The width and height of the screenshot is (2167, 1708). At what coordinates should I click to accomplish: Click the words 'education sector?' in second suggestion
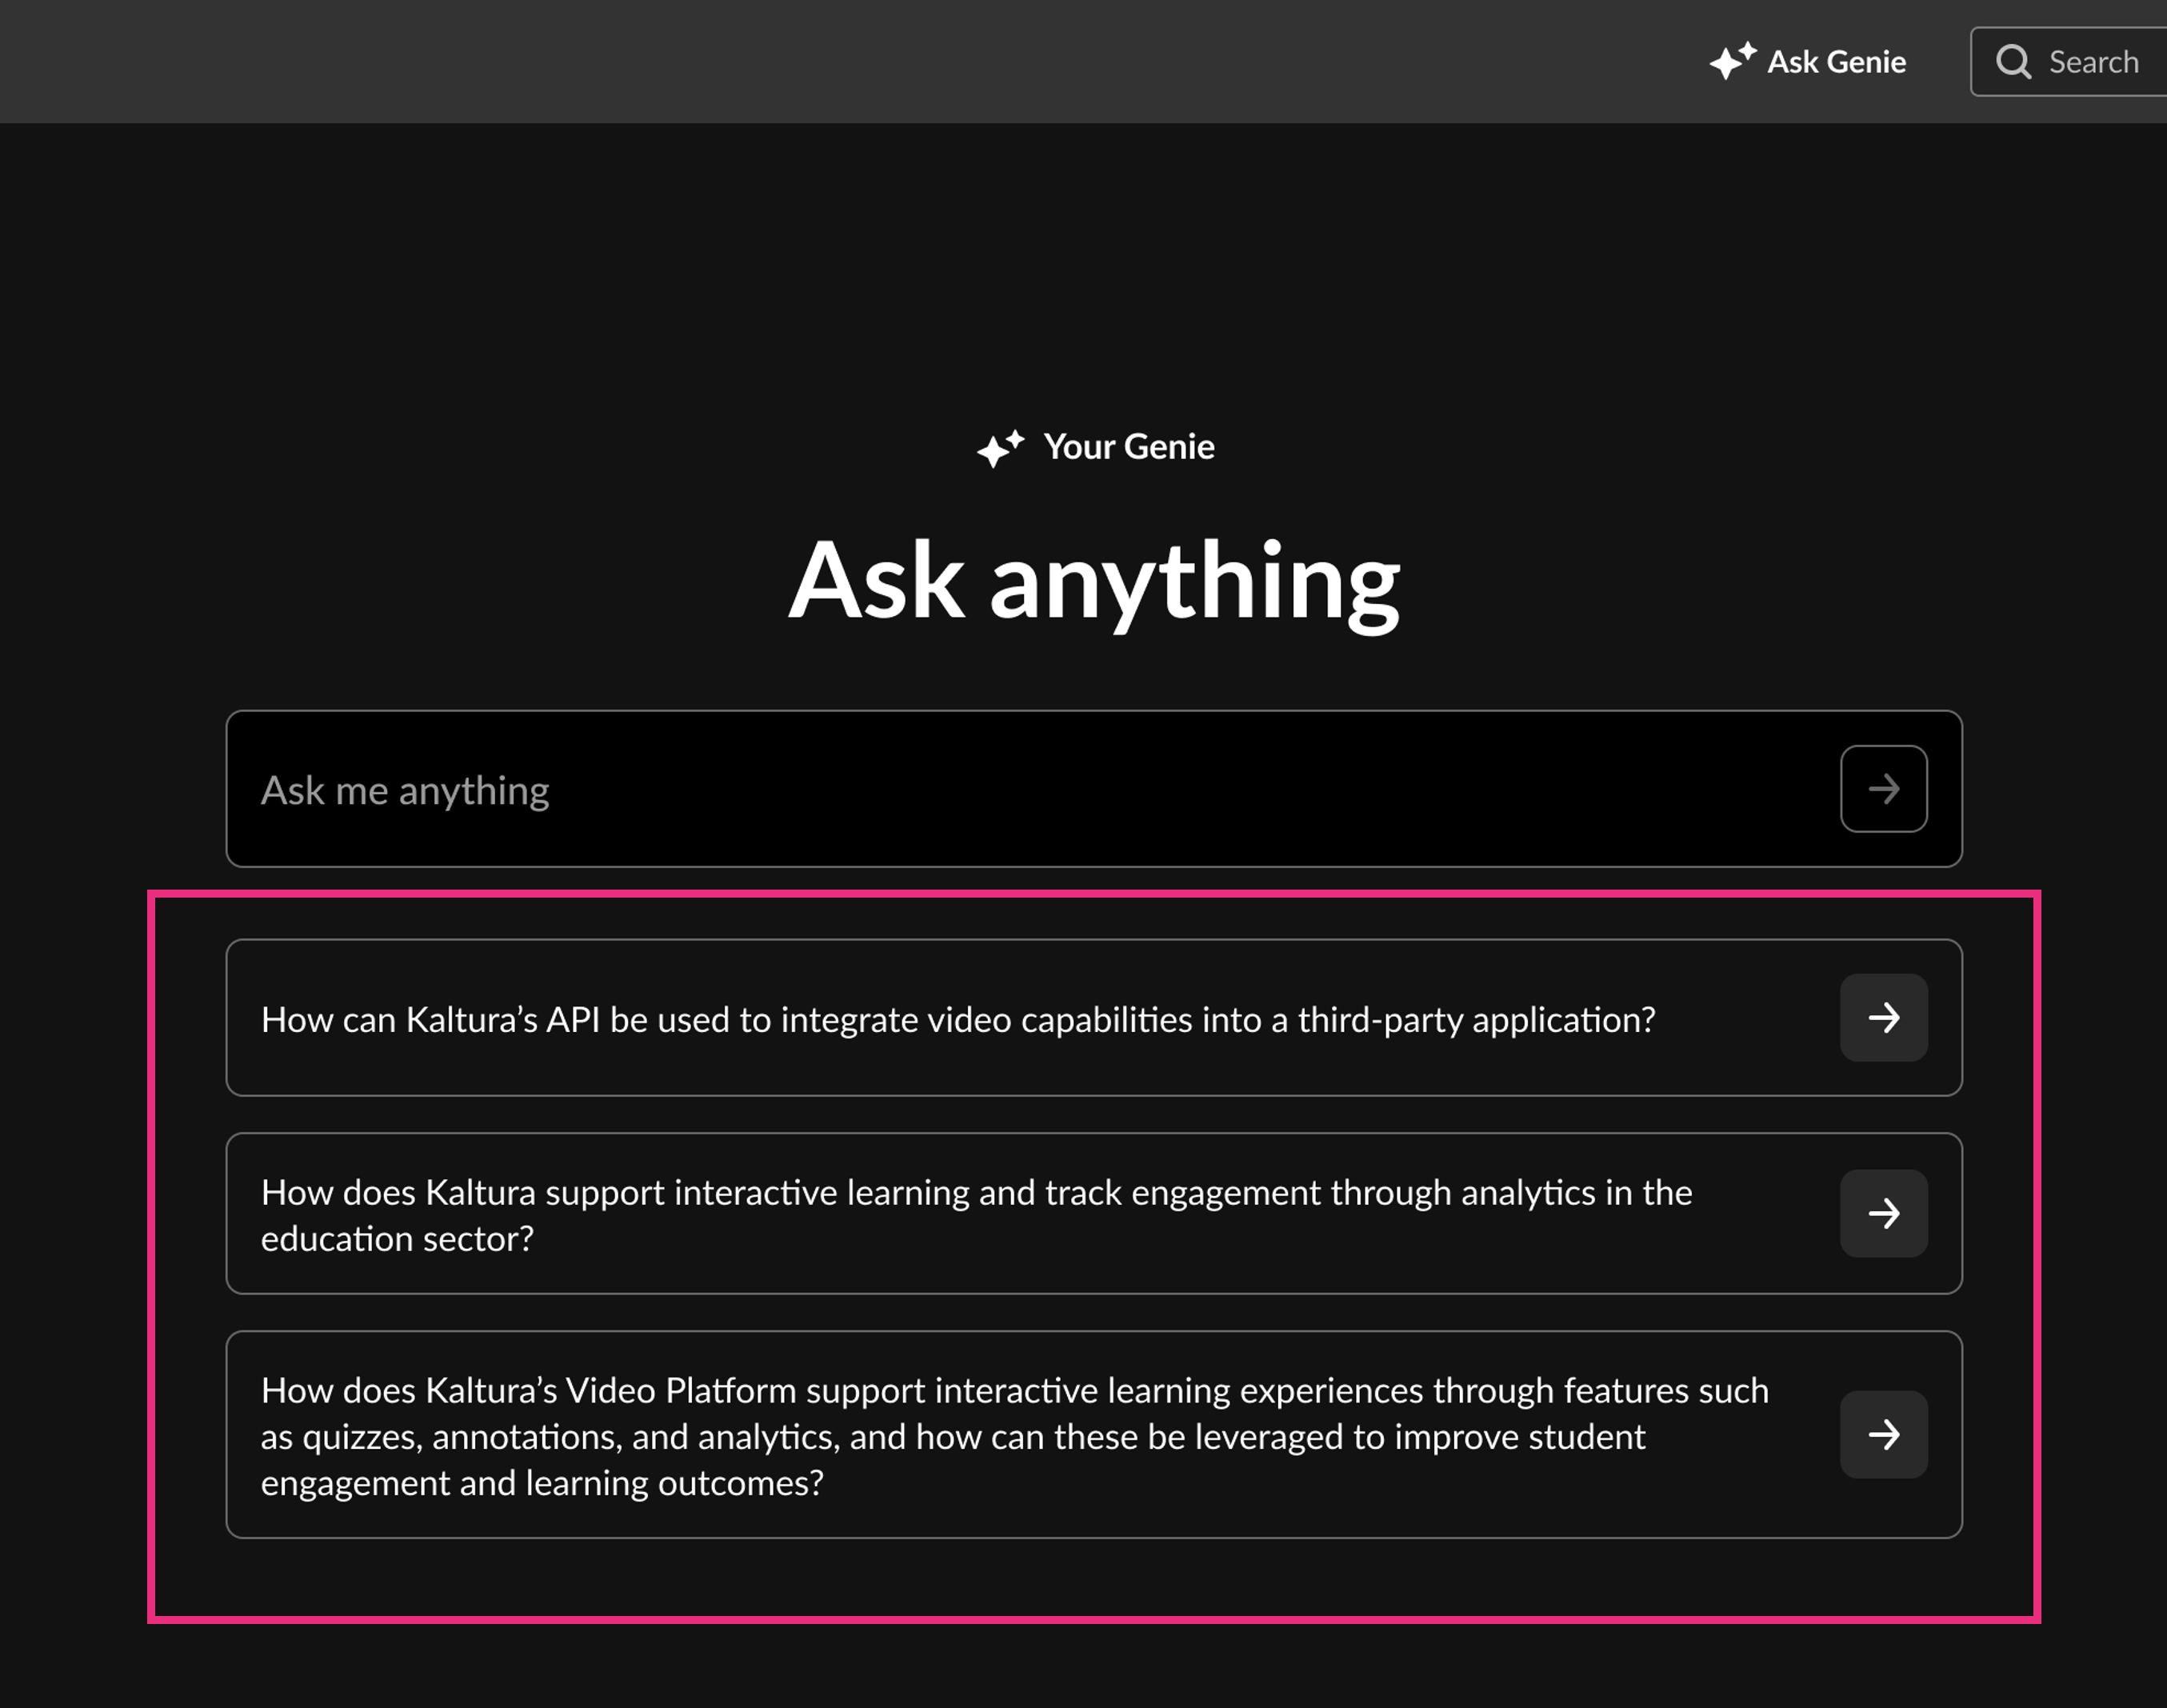(397, 1240)
